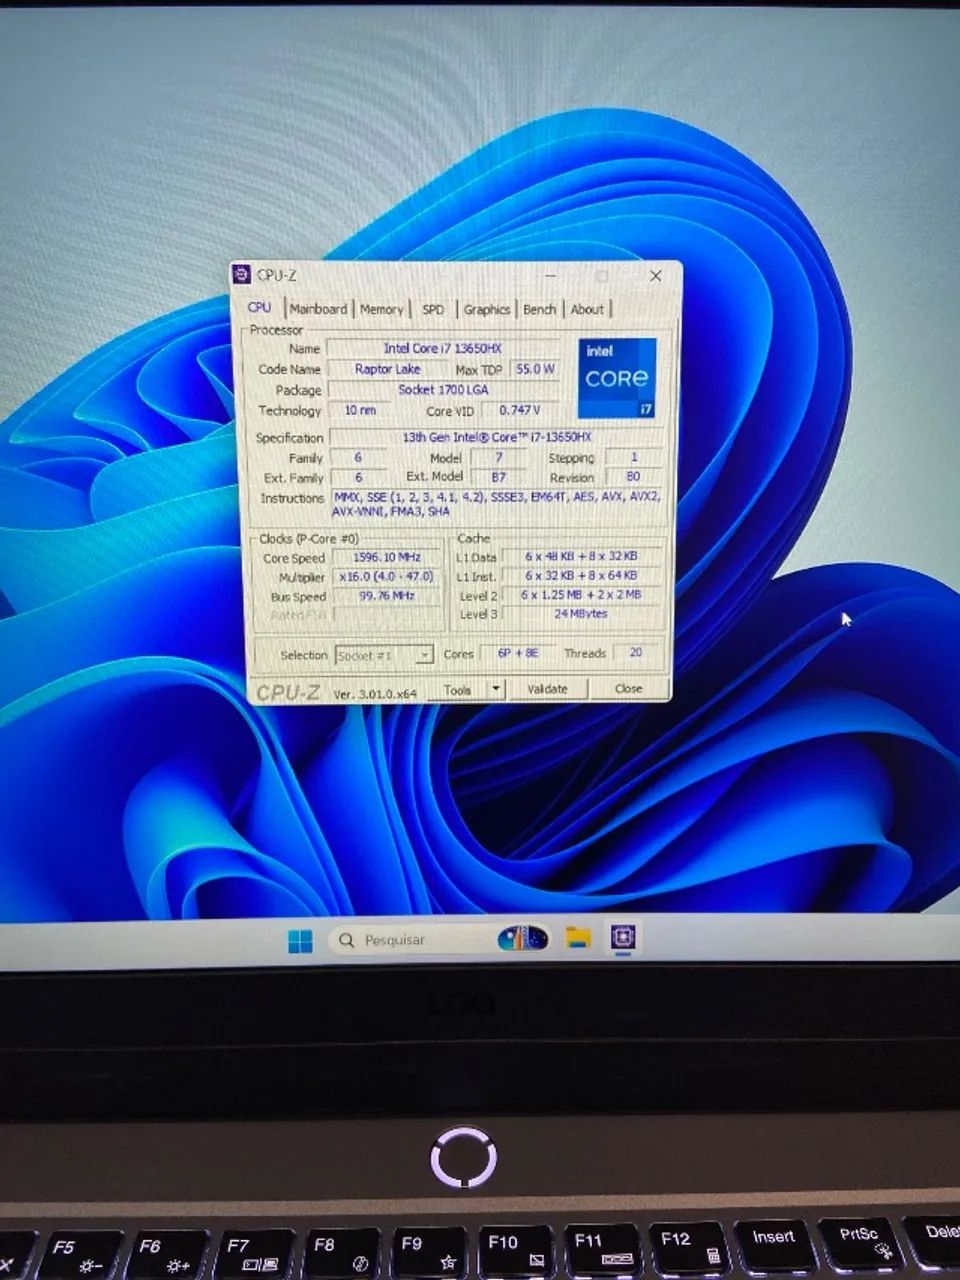Click the '1596.10 MHz' core speed value
Image resolution: width=960 pixels, height=1280 pixels.
pos(387,557)
